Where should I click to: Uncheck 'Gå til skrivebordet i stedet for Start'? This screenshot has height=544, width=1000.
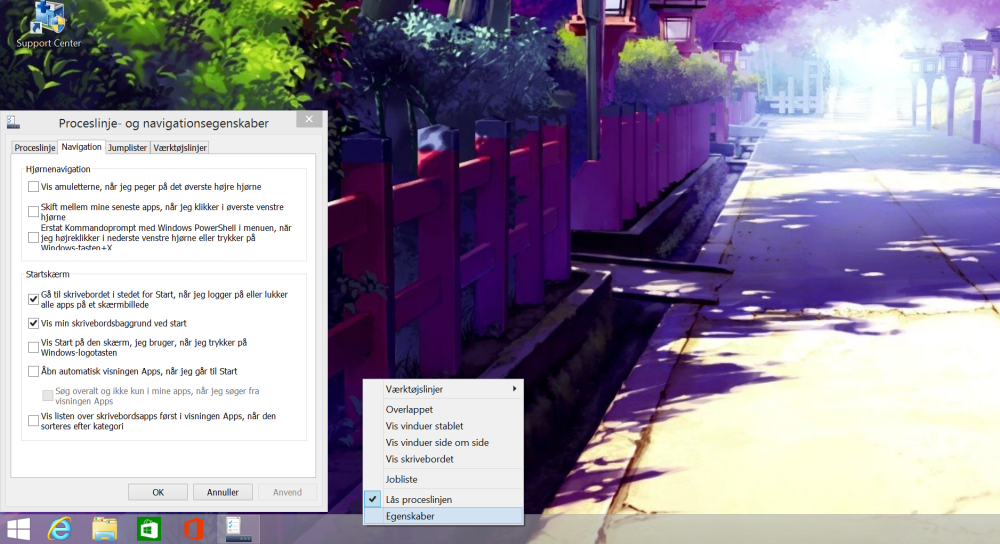pos(34,298)
